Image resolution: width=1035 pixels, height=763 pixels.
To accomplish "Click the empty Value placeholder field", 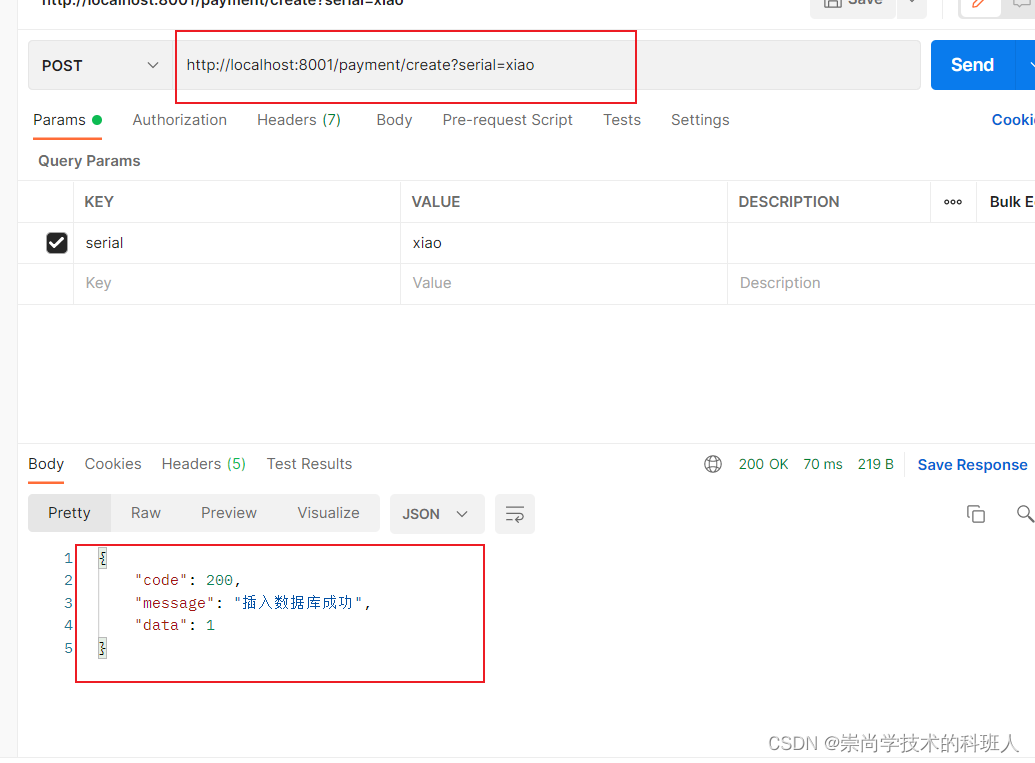I will coord(564,283).
